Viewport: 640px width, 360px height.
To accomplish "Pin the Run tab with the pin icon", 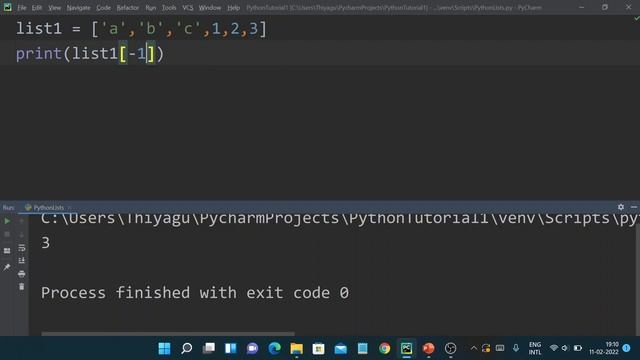I will [7, 267].
